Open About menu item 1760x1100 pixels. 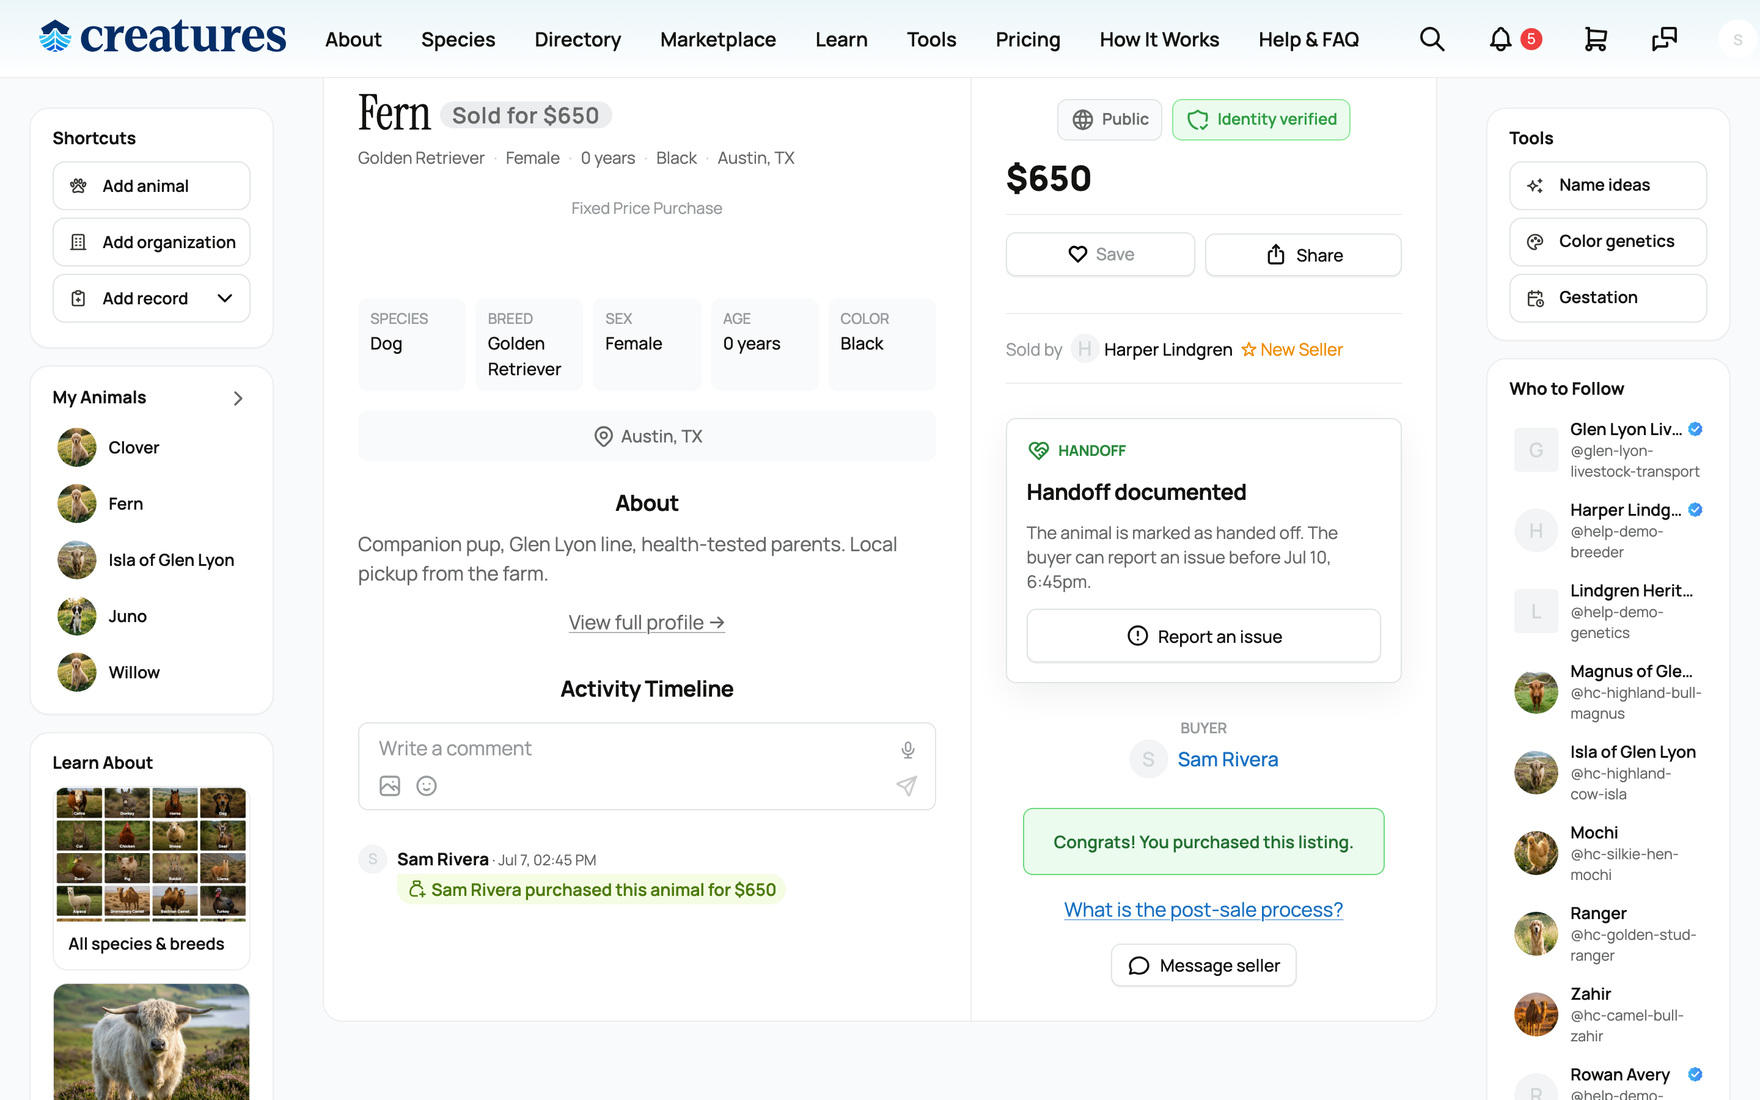click(353, 39)
